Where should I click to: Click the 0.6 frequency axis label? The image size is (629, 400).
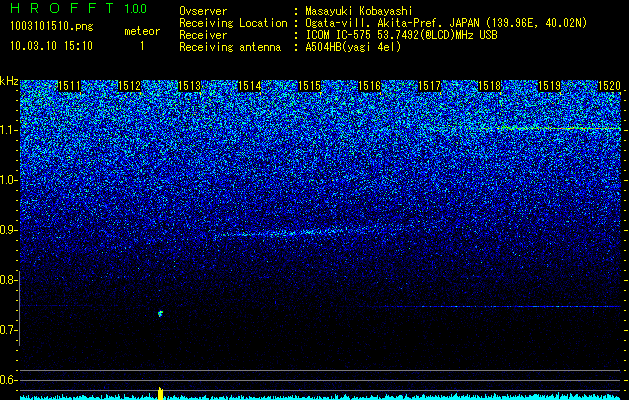tap(8, 380)
